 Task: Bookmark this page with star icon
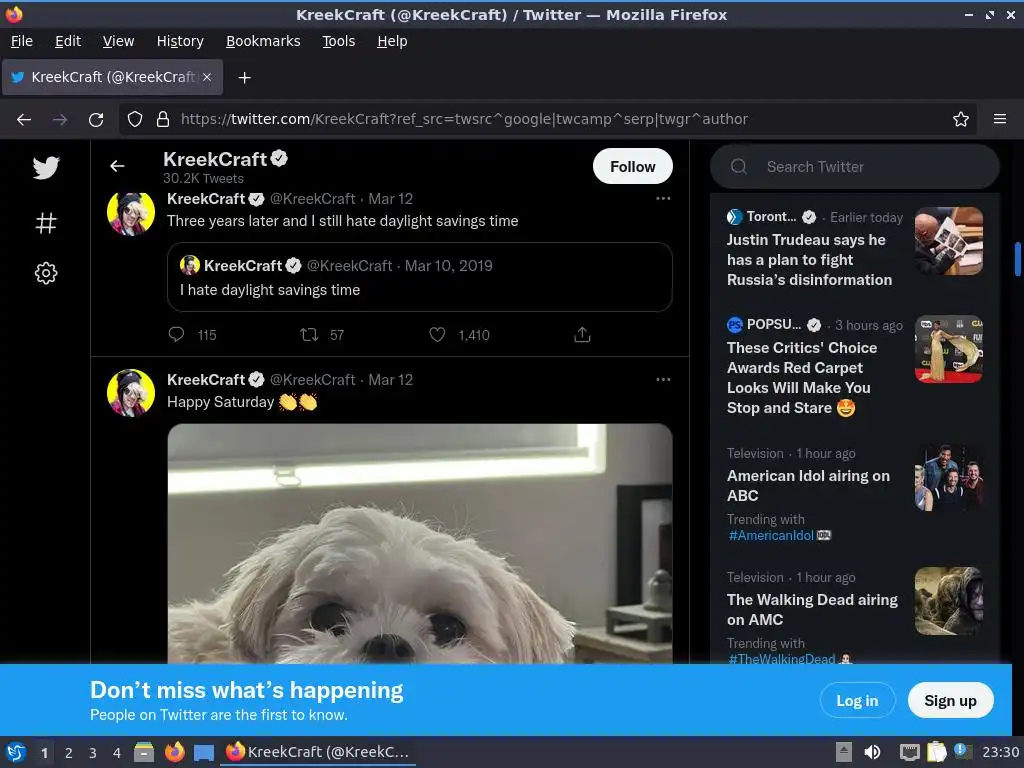point(961,120)
